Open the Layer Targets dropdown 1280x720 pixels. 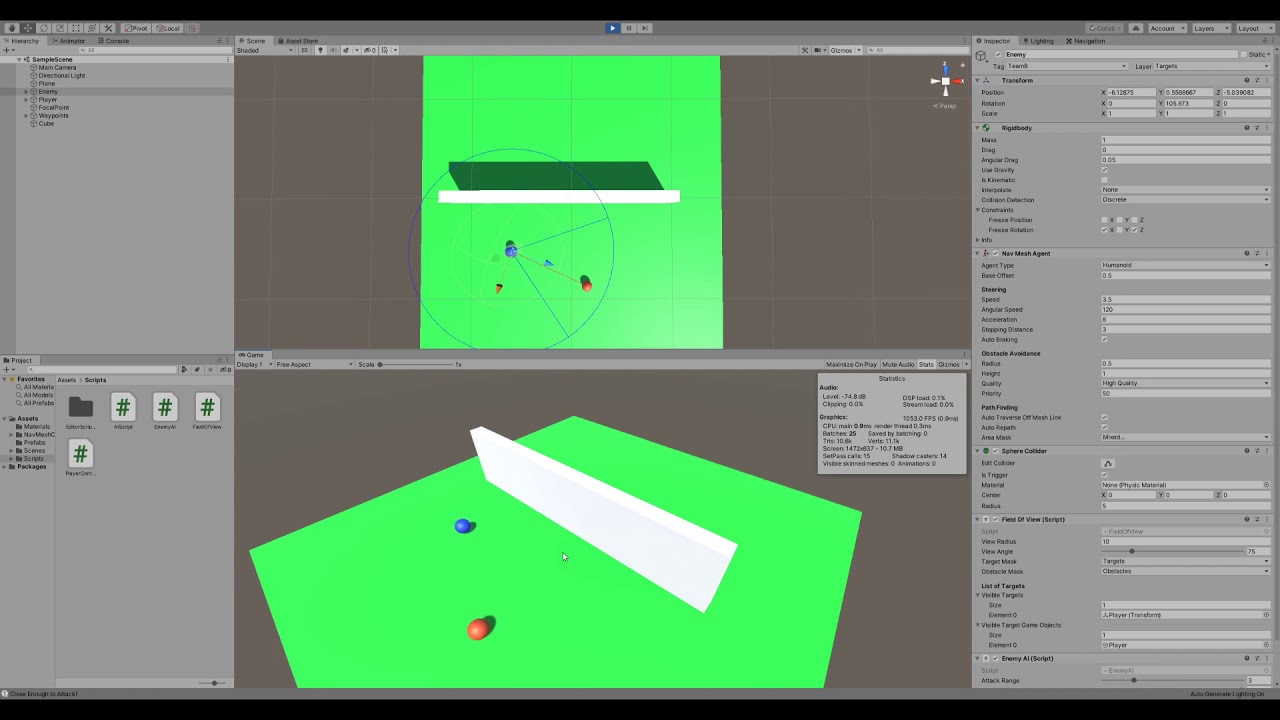1212,66
